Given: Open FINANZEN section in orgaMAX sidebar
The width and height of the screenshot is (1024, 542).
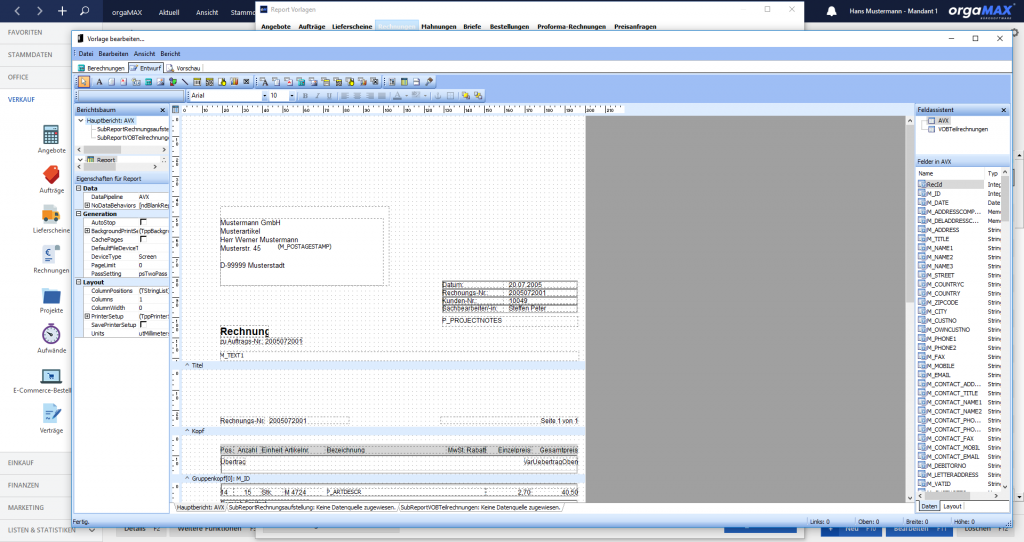Looking at the screenshot, I should pos(24,485).
